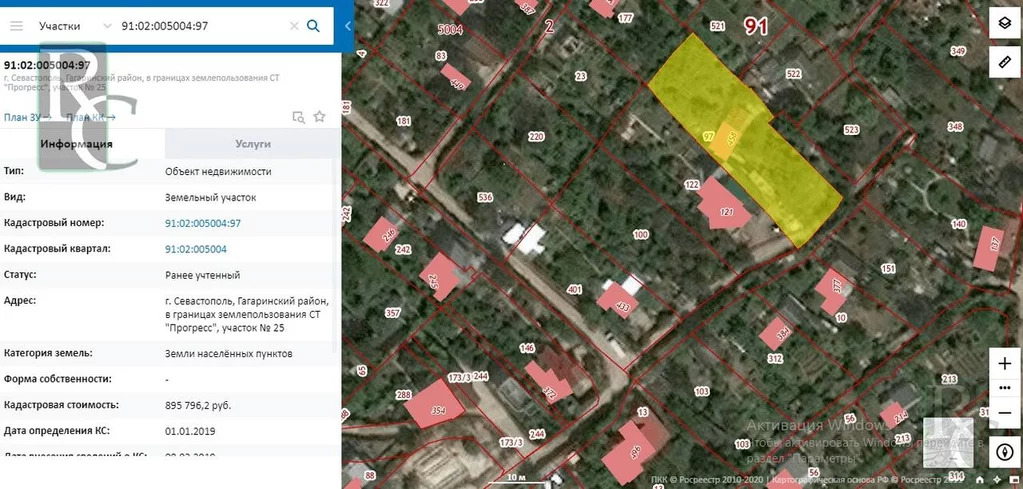
Task: Open the План КК link
Action: coord(91,117)
